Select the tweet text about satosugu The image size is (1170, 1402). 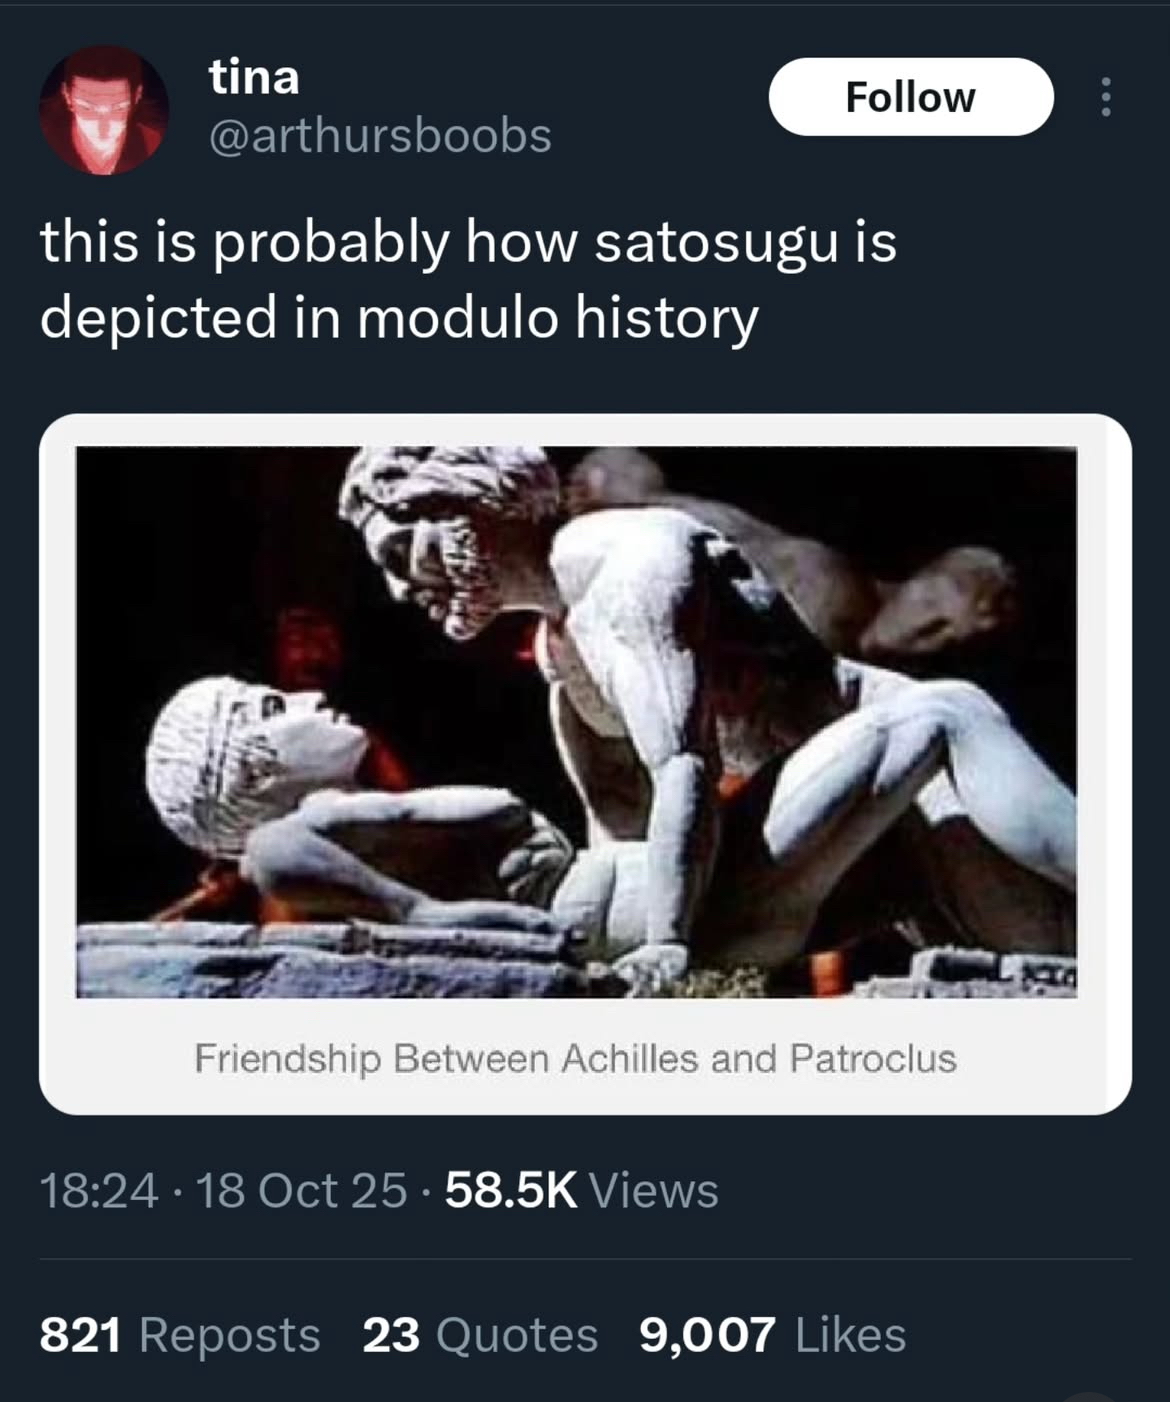(x=468, y=280)
